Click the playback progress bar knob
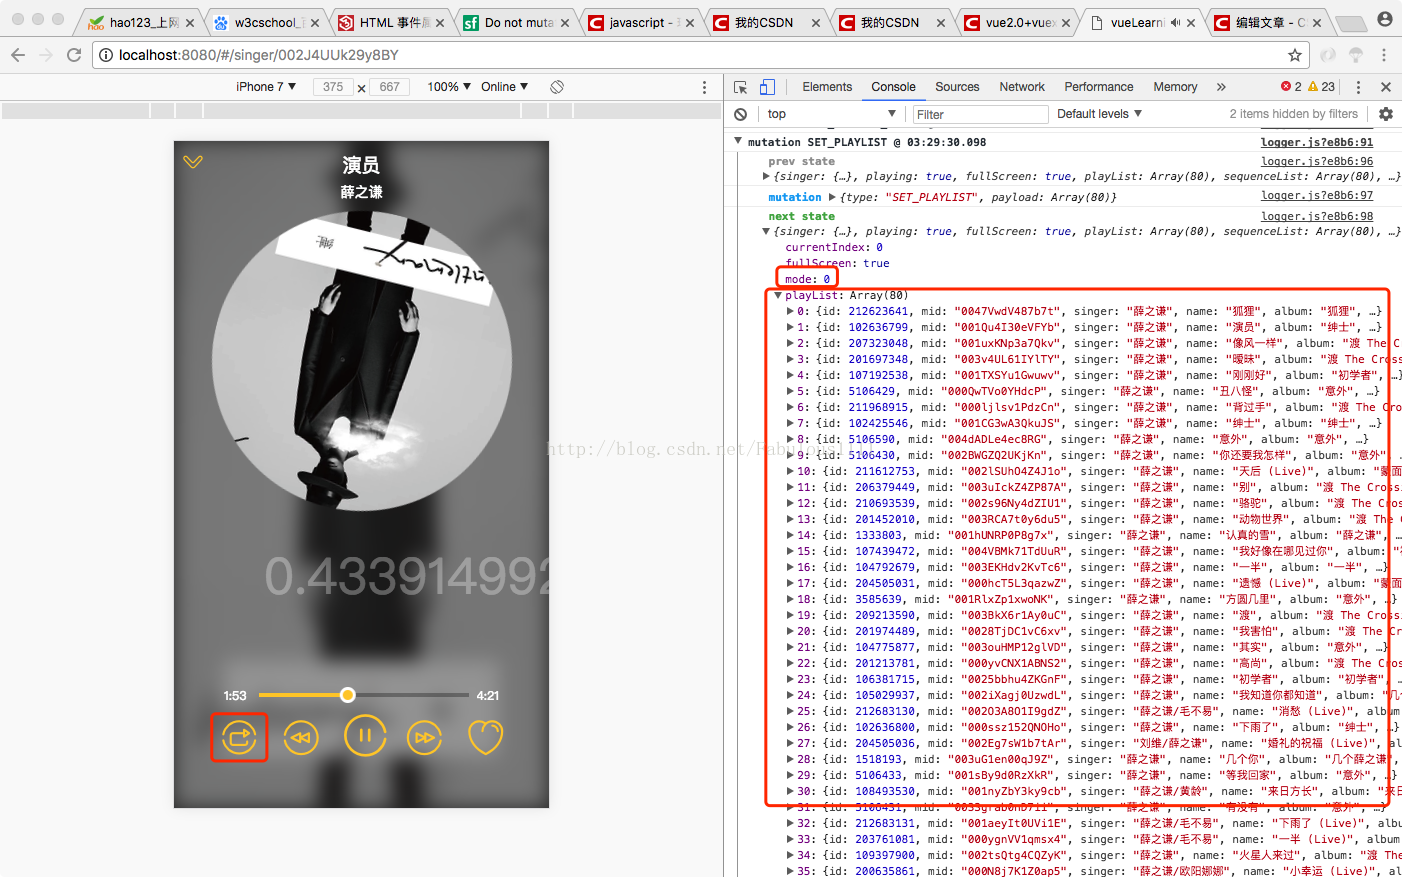The image size is (1402, 877). pyautogui.click(x=347, y=695)
